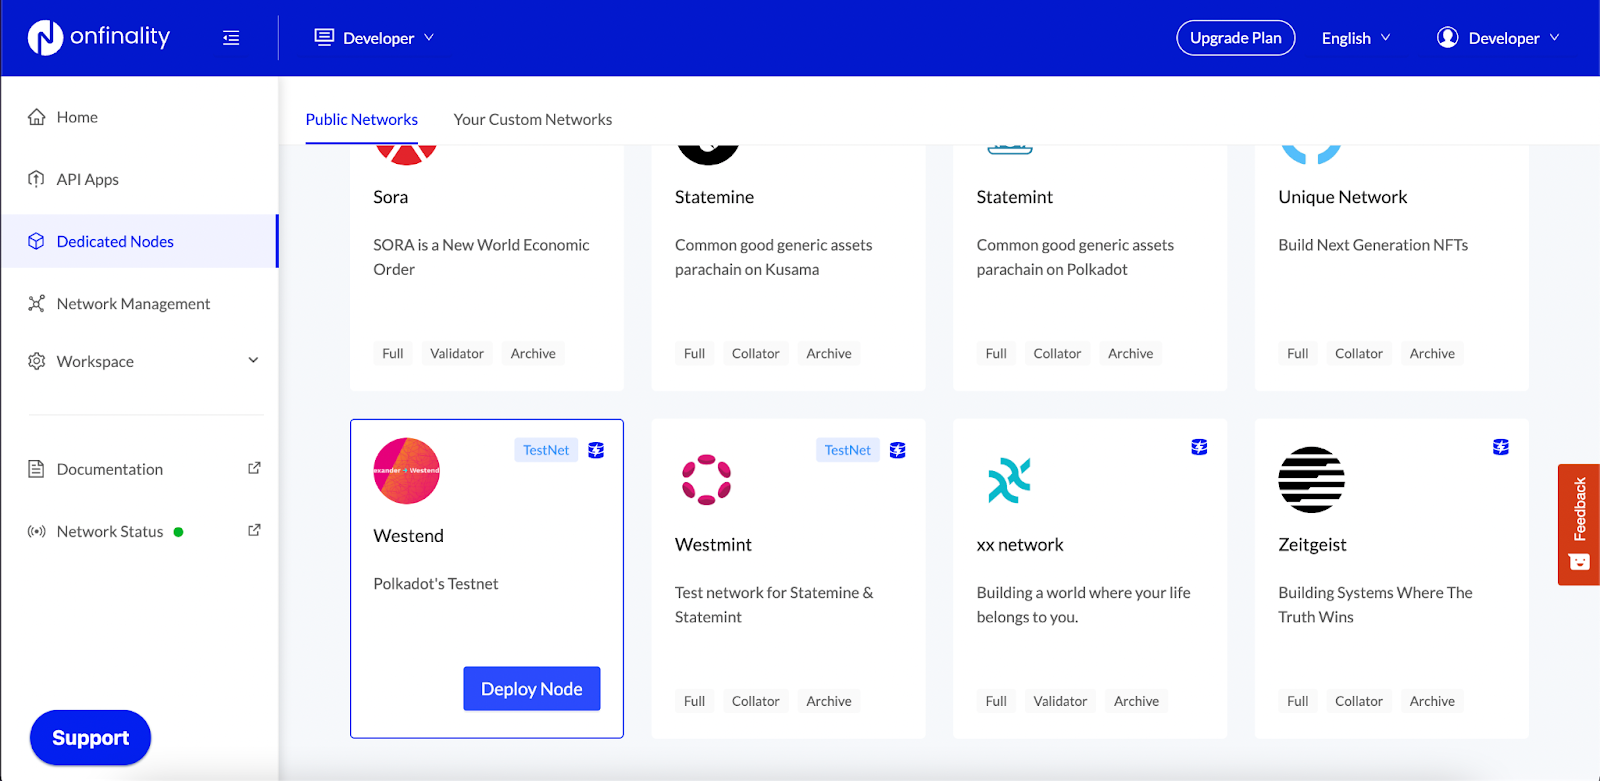The height and width of the screenshot is (781, 1600).
Task: Click the Collator tag on Westmint card
Action: pyautogui.click(x=755, y=701)
